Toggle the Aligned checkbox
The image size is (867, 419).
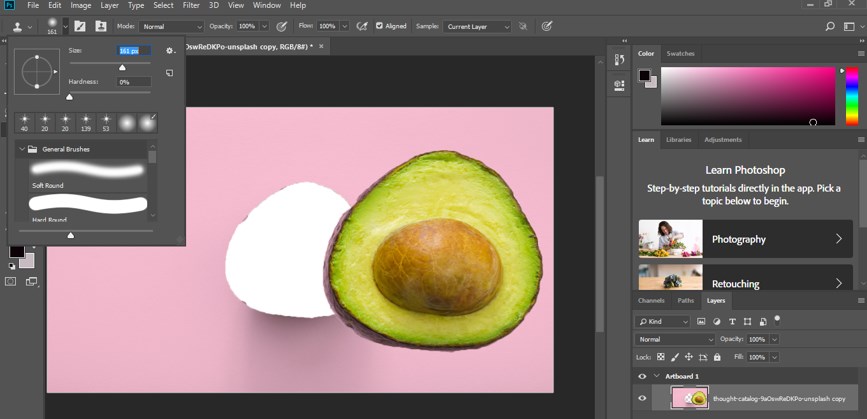pos(379,26)
